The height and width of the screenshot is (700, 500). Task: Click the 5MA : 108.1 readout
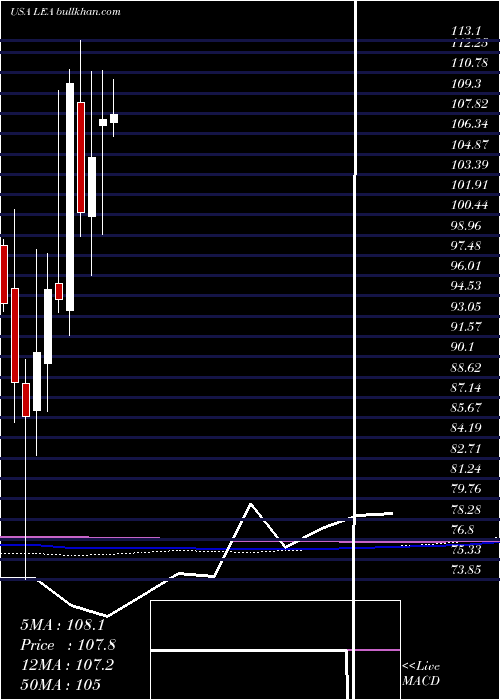pos(62,625)
